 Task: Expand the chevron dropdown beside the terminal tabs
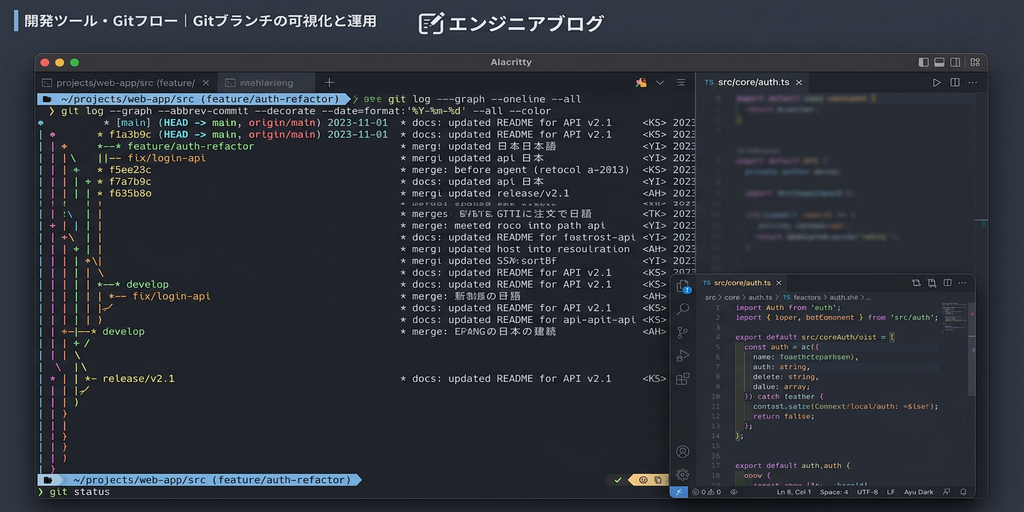pos(660,82)
